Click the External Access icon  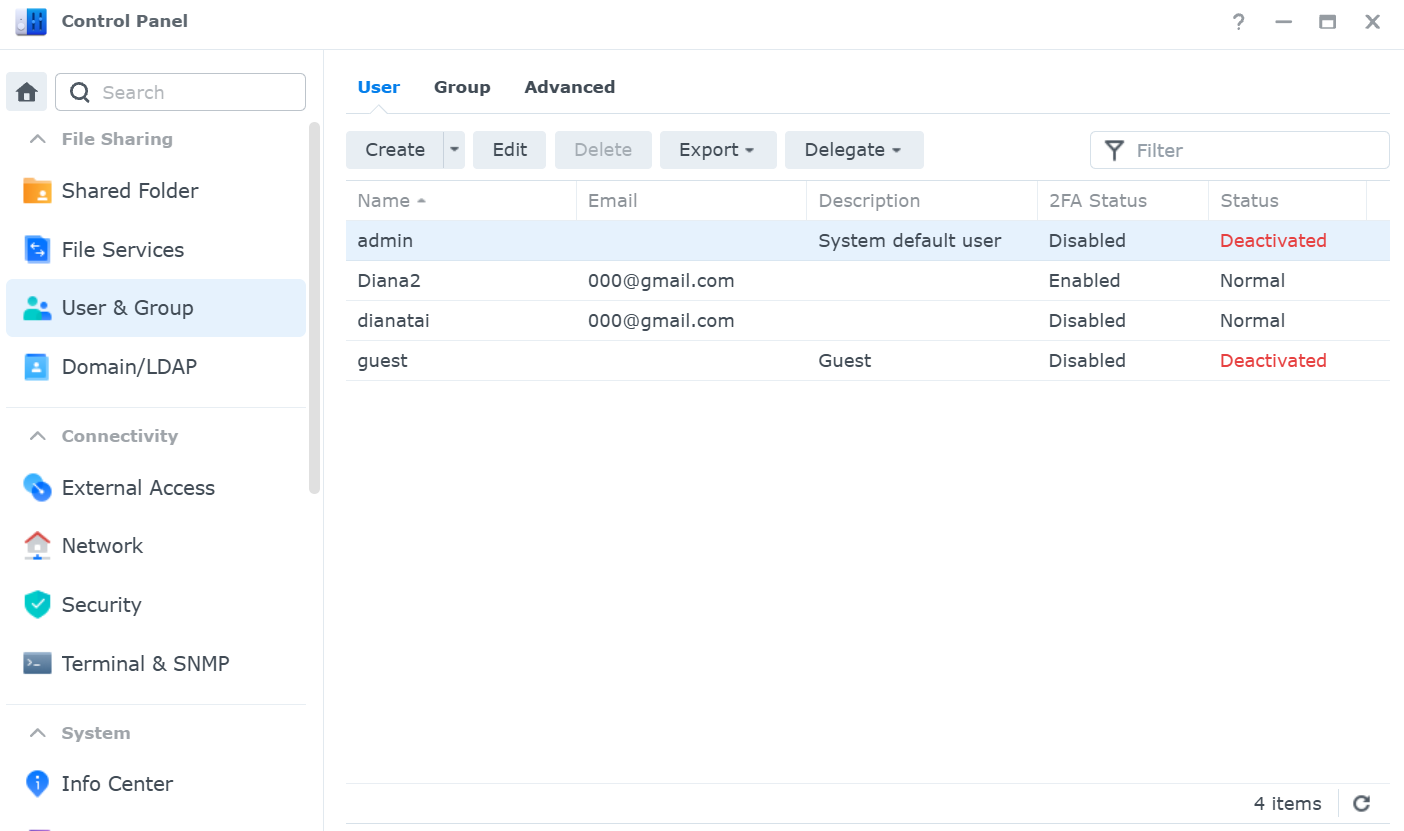point(37,488)
